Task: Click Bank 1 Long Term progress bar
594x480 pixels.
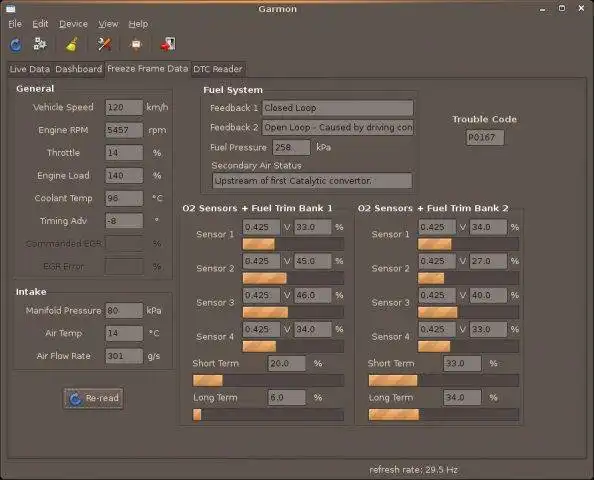Action: (268, 415)
